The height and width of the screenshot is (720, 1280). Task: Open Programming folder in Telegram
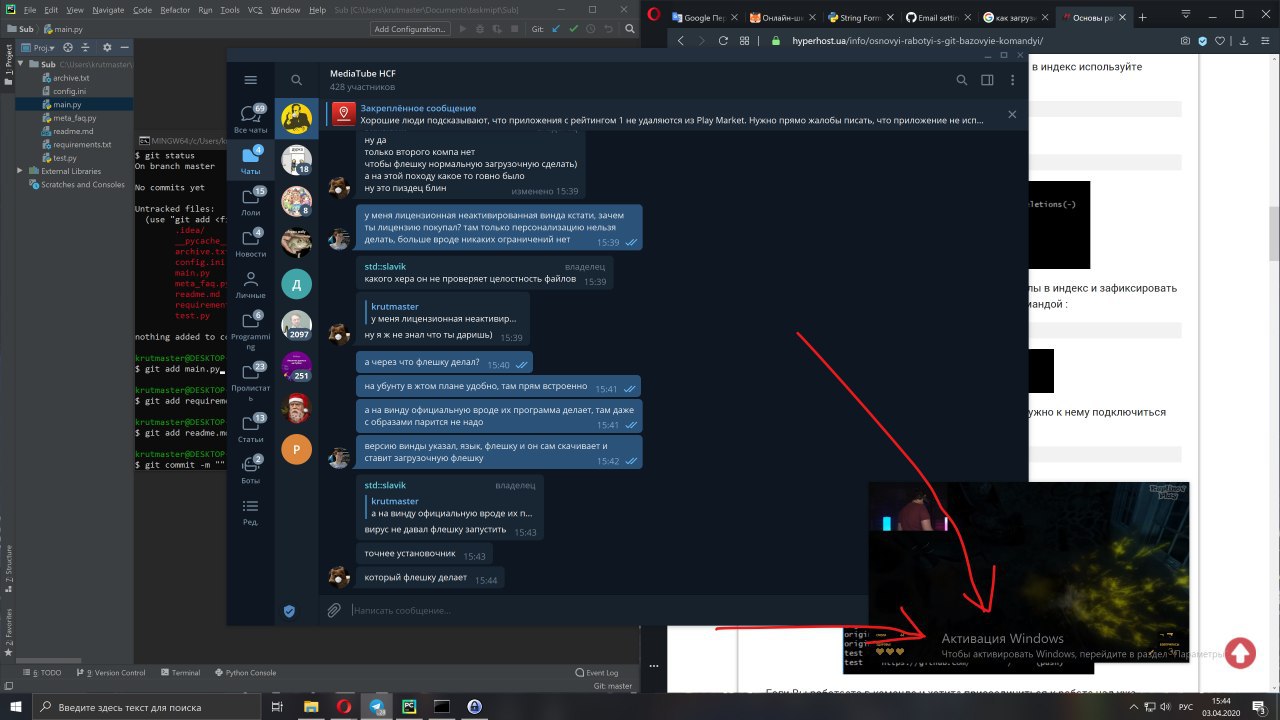(250, 330)
